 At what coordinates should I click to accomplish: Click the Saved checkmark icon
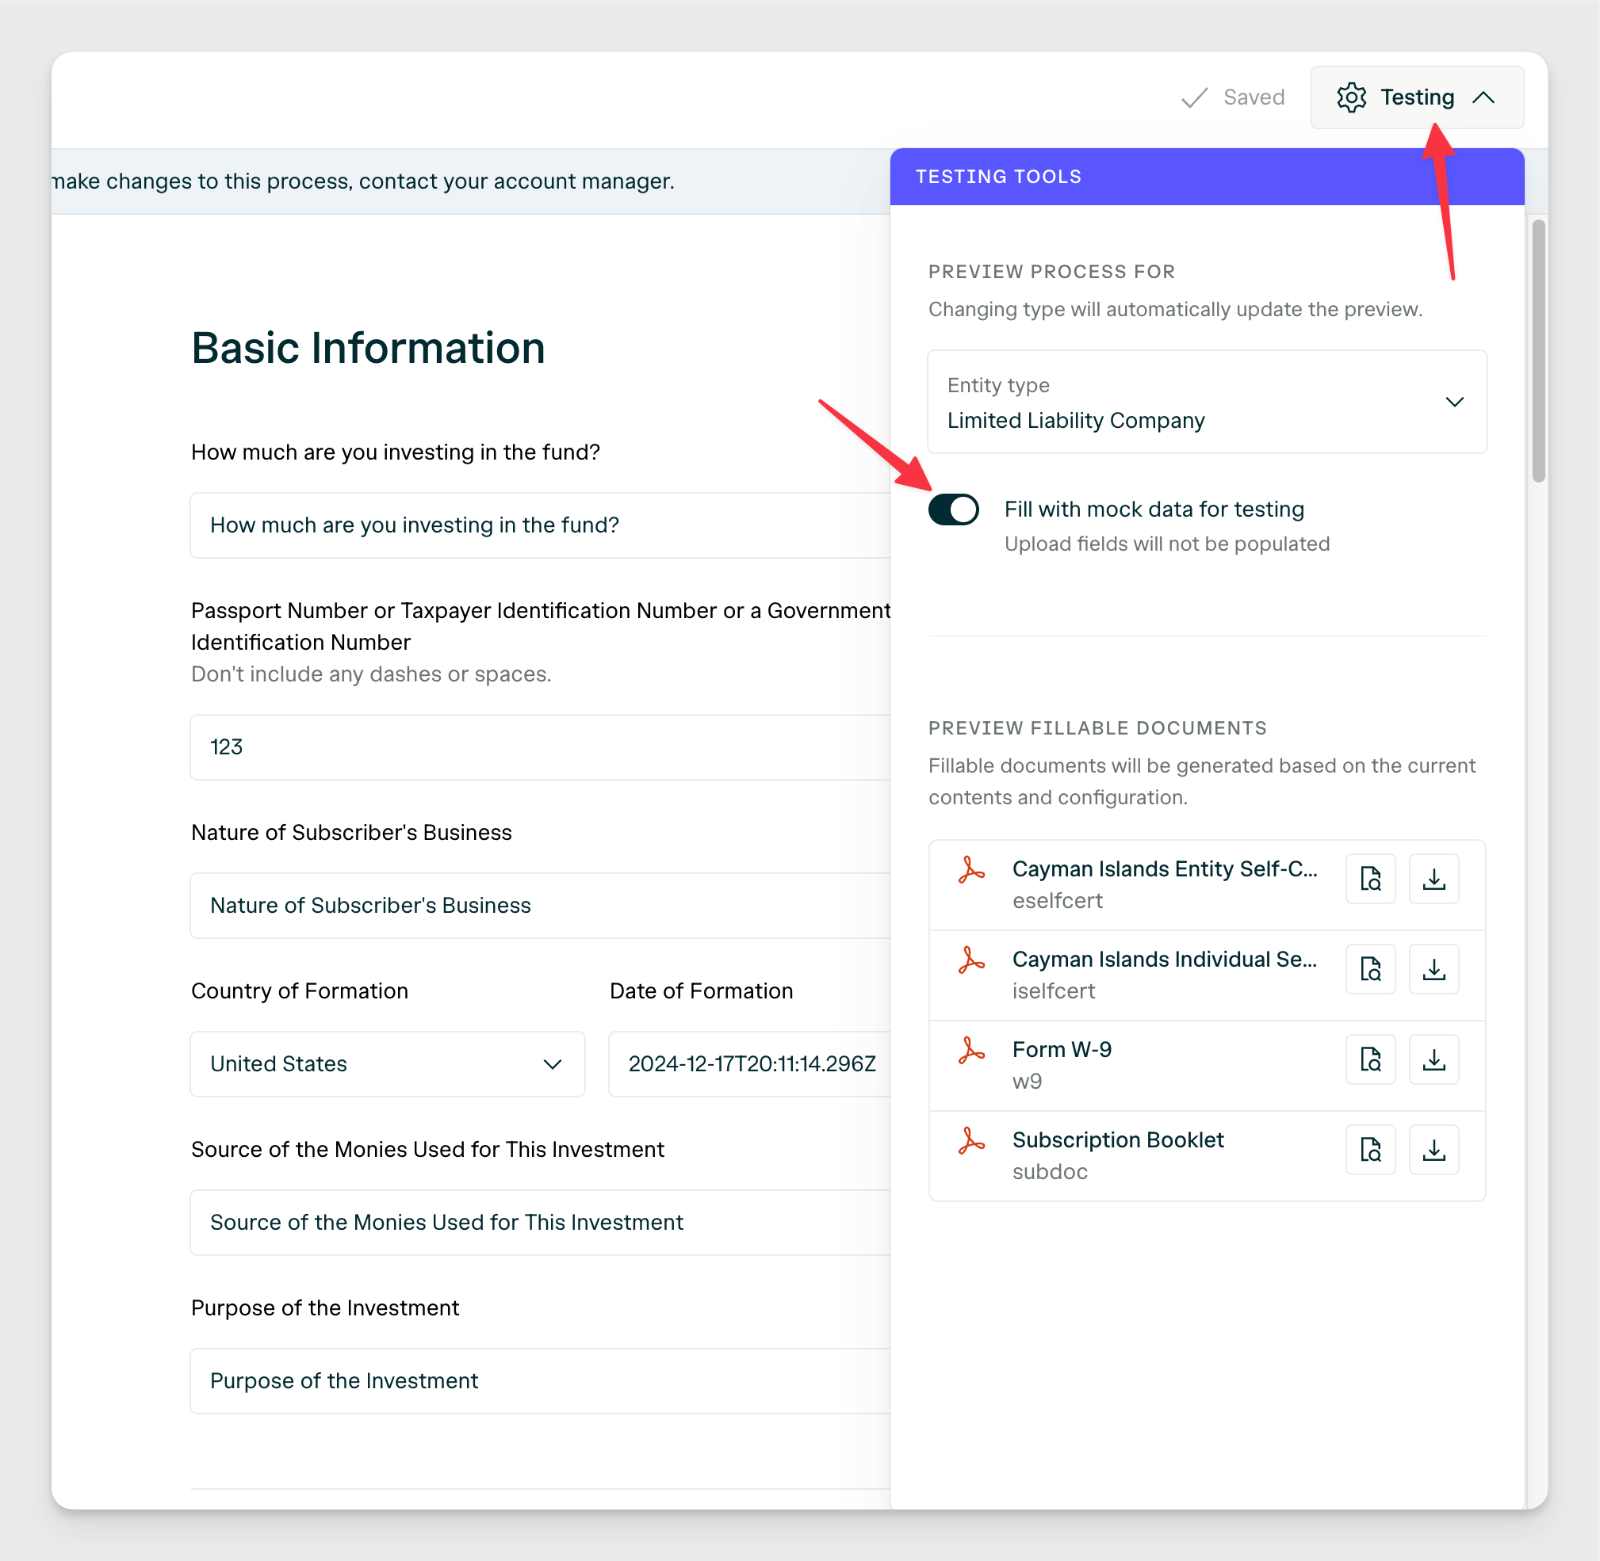(1194, 97)
